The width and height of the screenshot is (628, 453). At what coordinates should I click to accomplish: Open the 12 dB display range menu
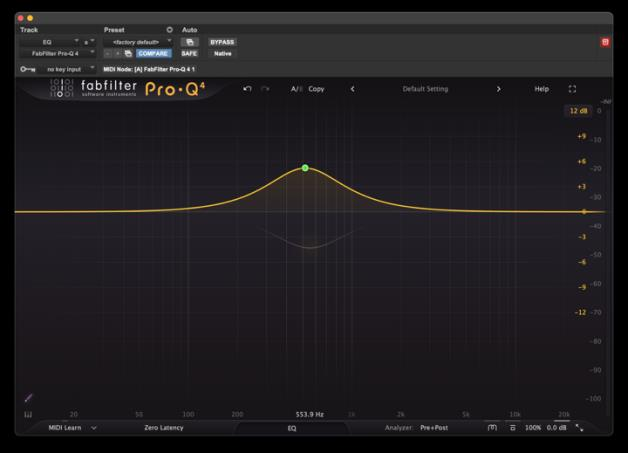tap(578, 111)
